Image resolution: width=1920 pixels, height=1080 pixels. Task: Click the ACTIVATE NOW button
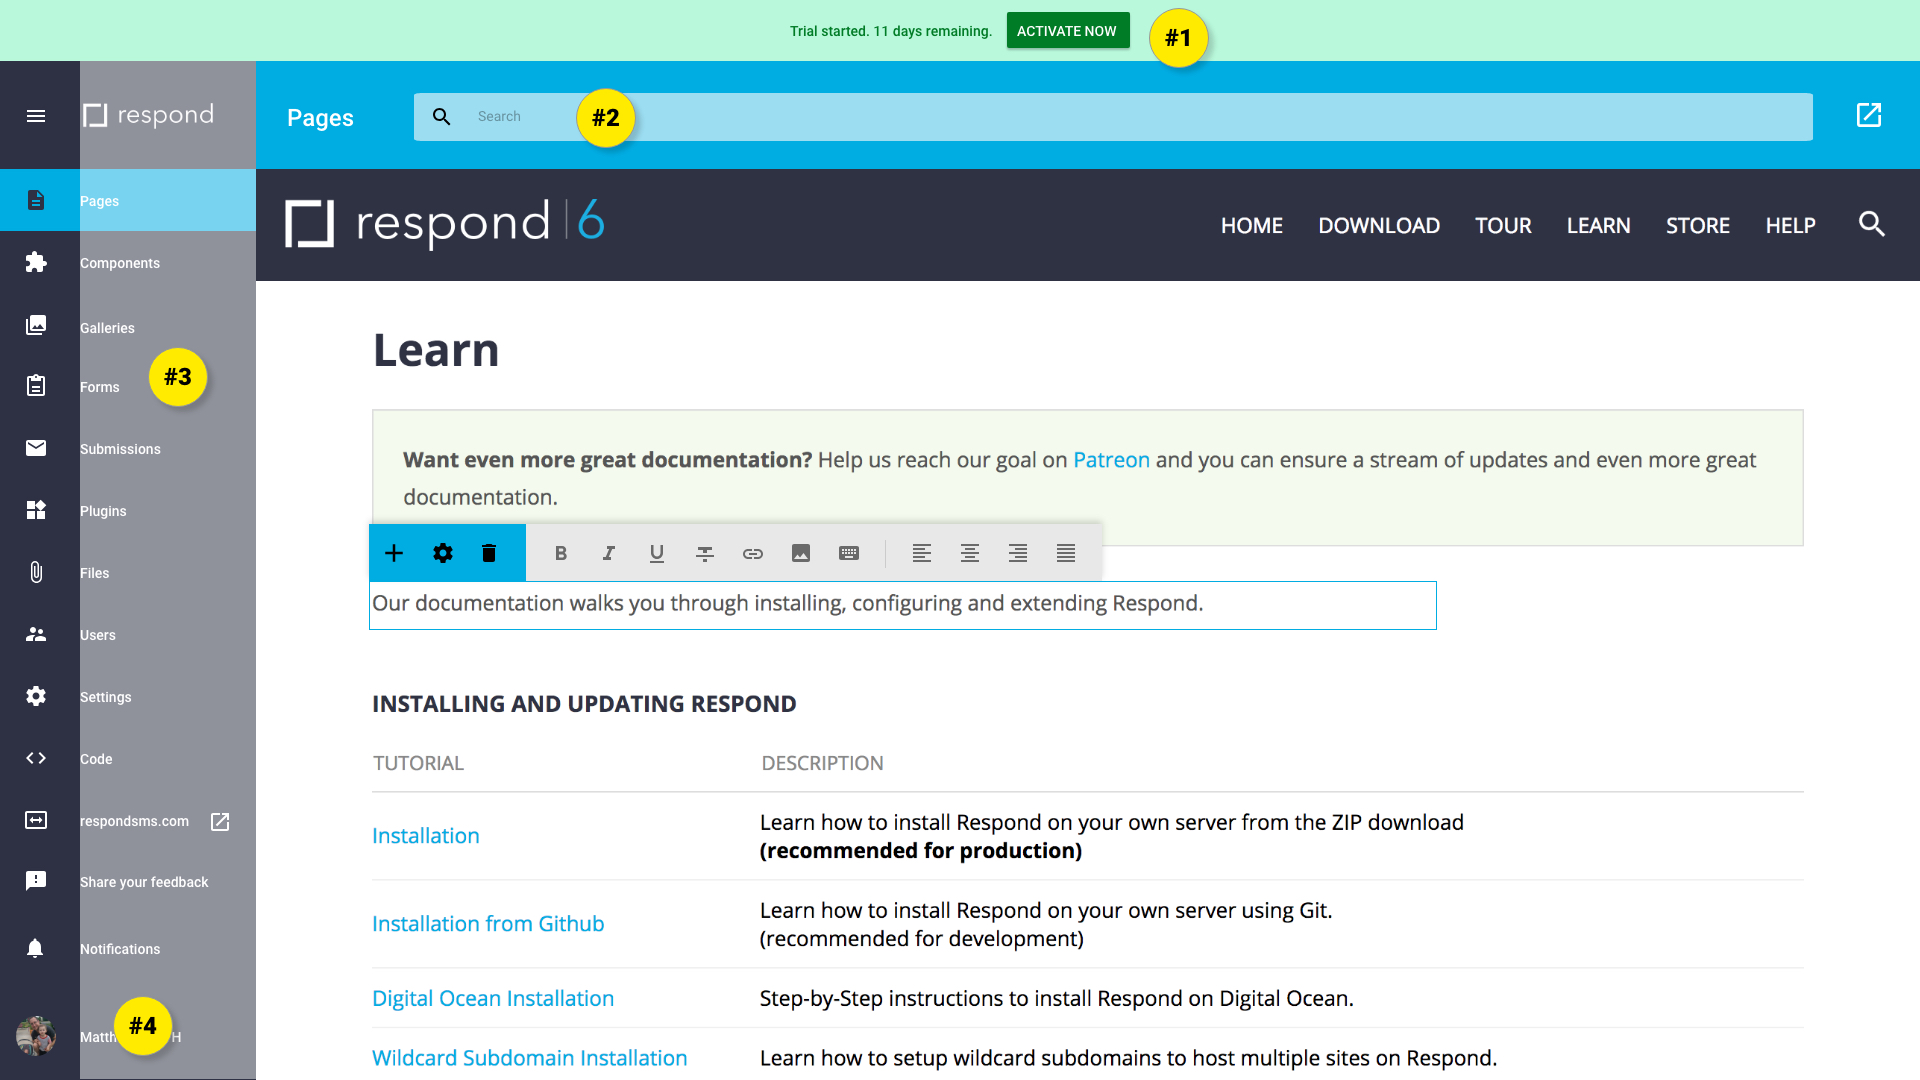[1067, 31]
